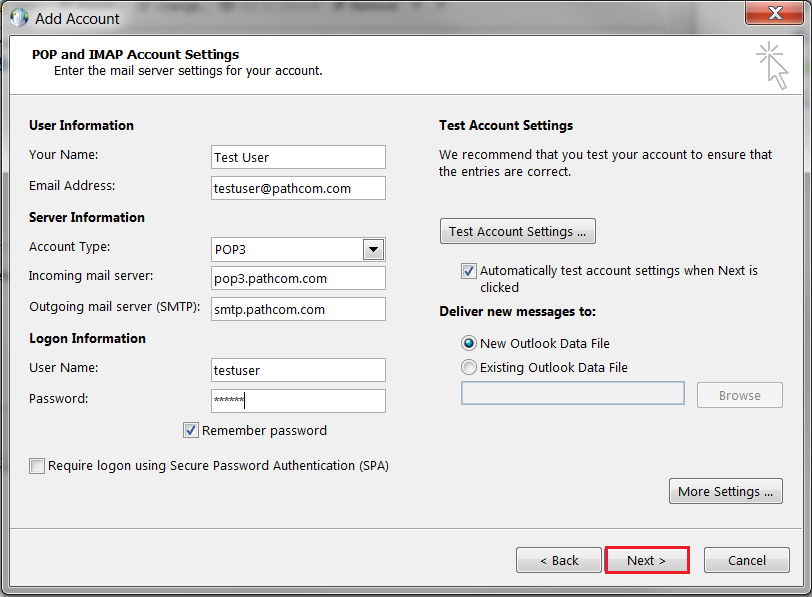Select the Outgoing mail server field
The width and height of the screenshot is (812, 597).
click(297, 309)
